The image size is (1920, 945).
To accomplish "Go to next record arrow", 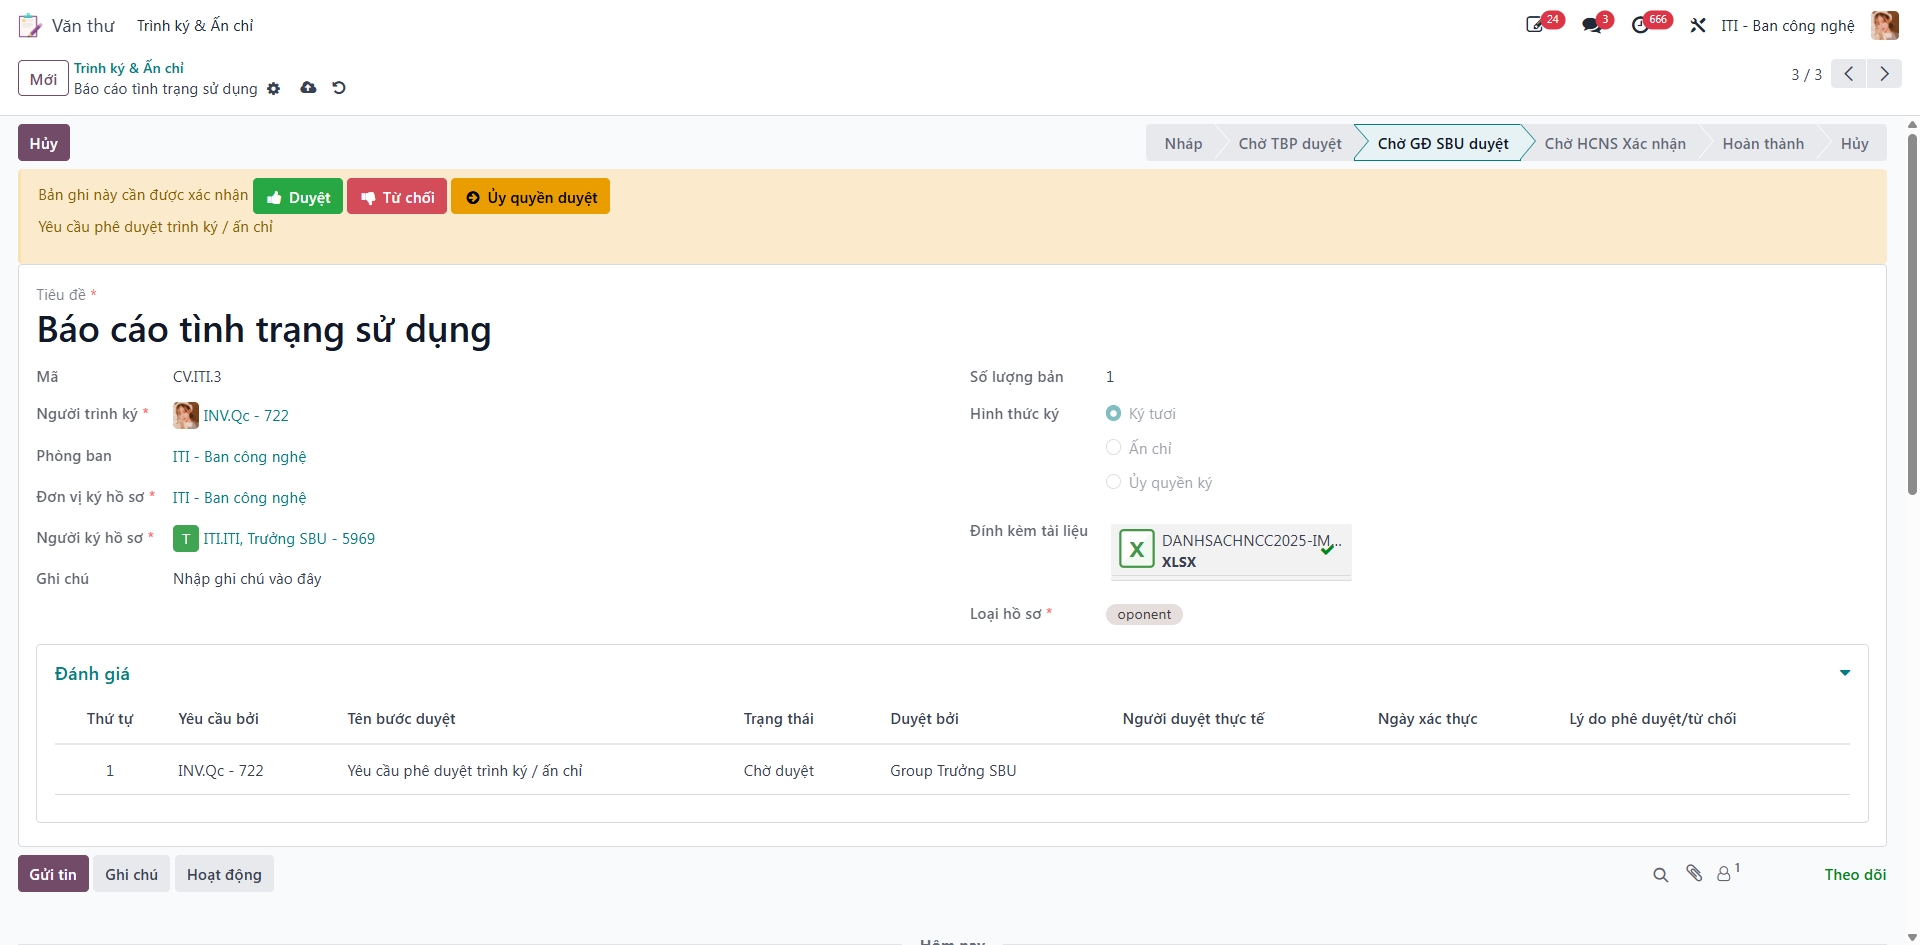I will tap(1884, 74).
